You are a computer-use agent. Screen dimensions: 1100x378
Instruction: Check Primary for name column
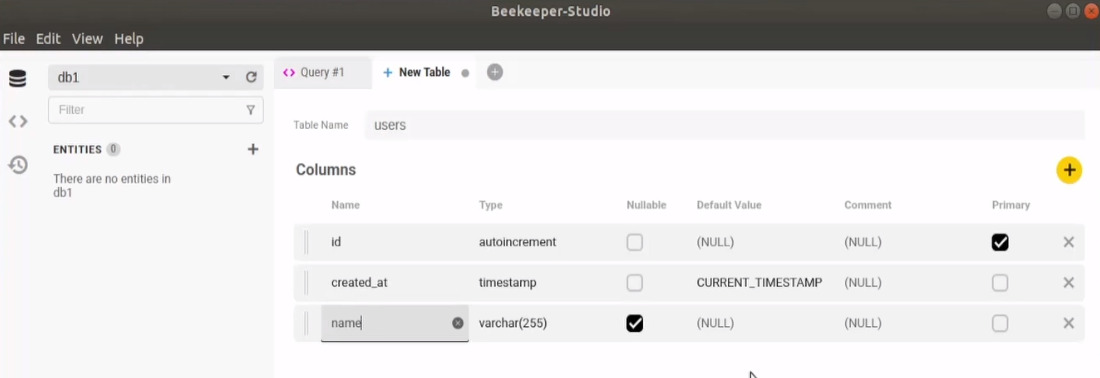1000,323
